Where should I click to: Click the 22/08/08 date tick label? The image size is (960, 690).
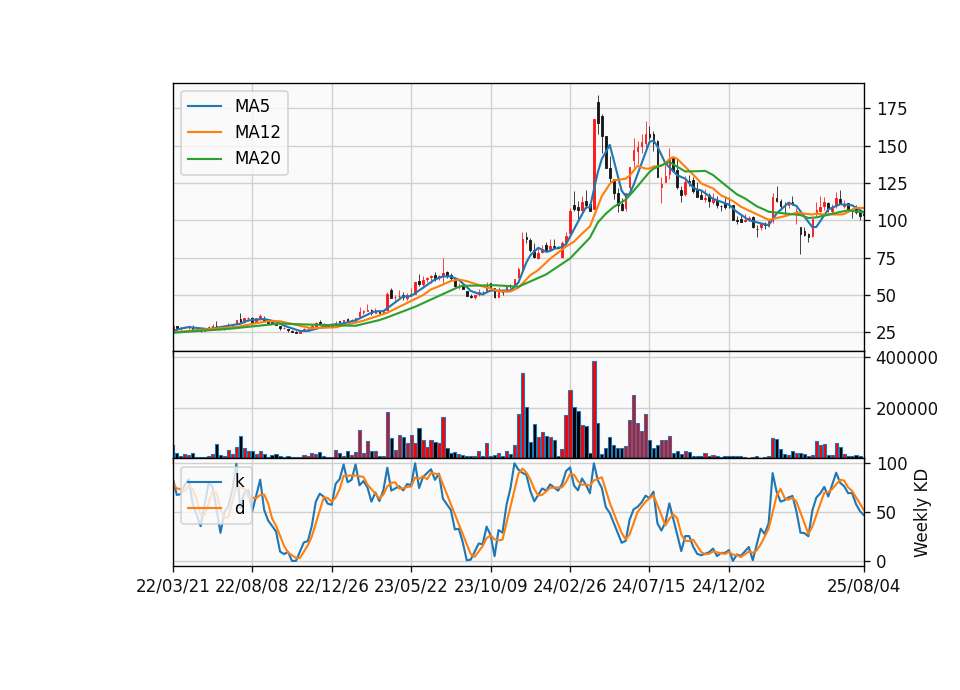click(x=252, y=586)
